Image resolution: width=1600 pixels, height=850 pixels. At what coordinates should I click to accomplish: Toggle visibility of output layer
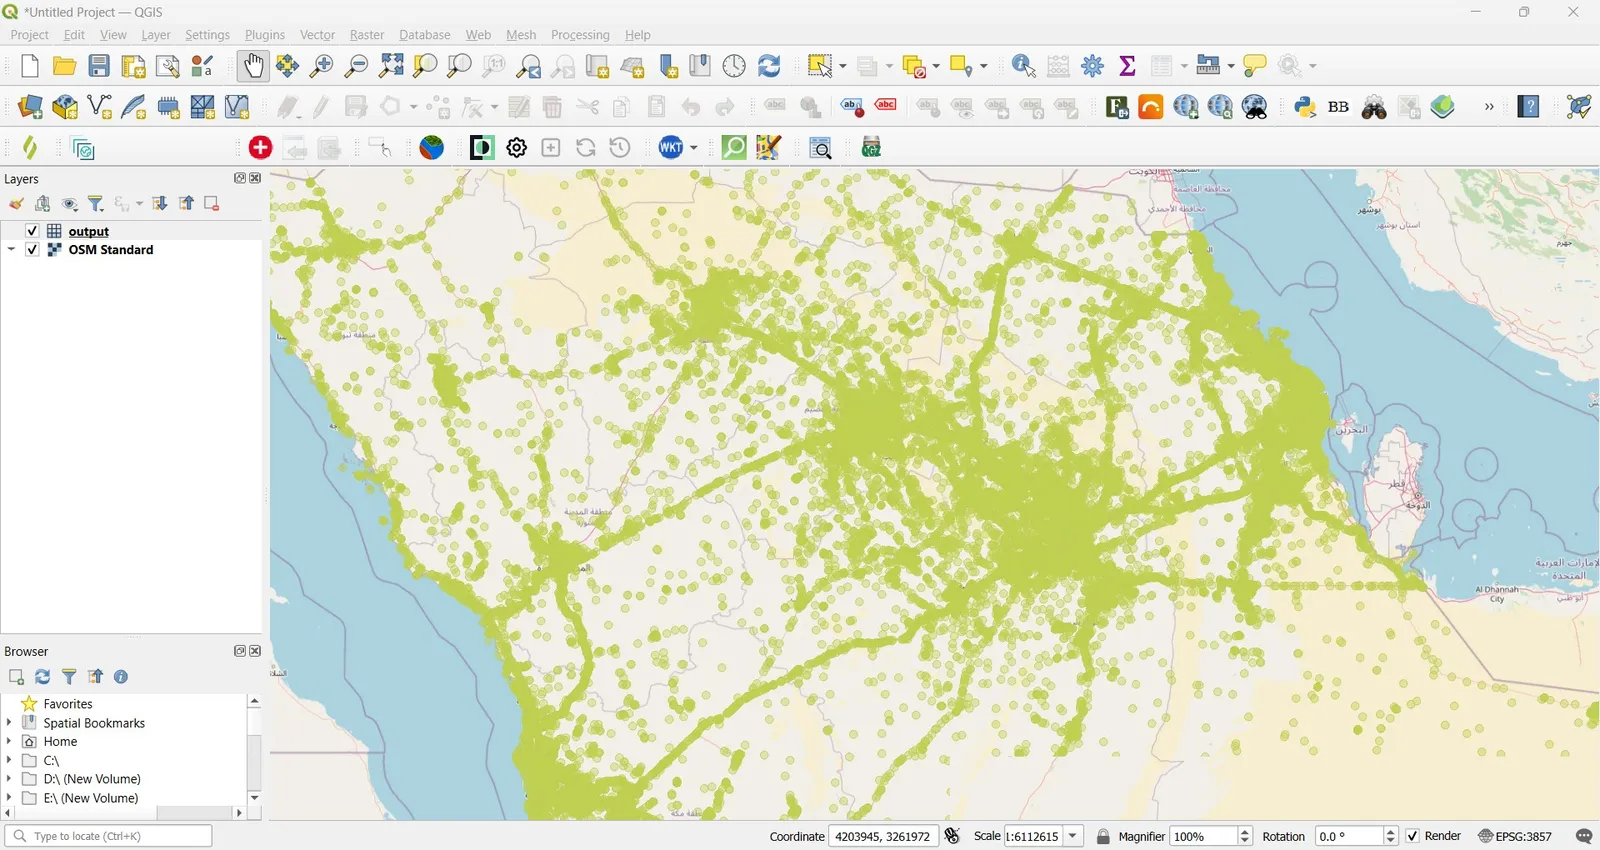(x=32, y=231)
